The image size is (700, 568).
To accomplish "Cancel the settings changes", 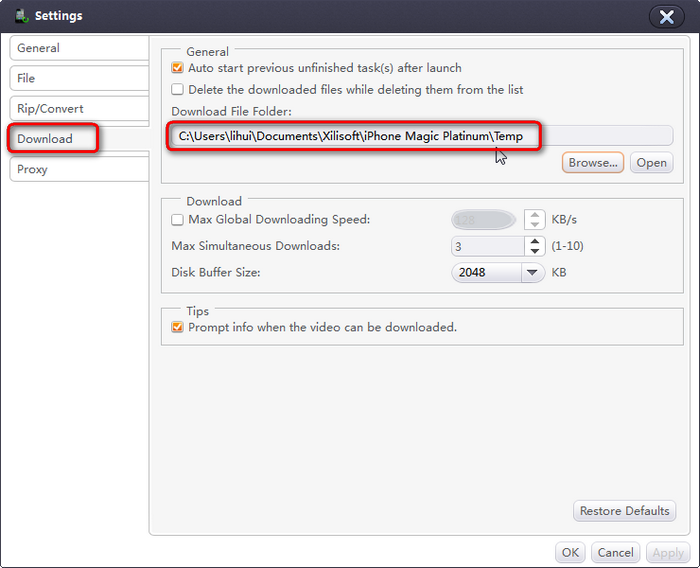I will tap(615, 552).
